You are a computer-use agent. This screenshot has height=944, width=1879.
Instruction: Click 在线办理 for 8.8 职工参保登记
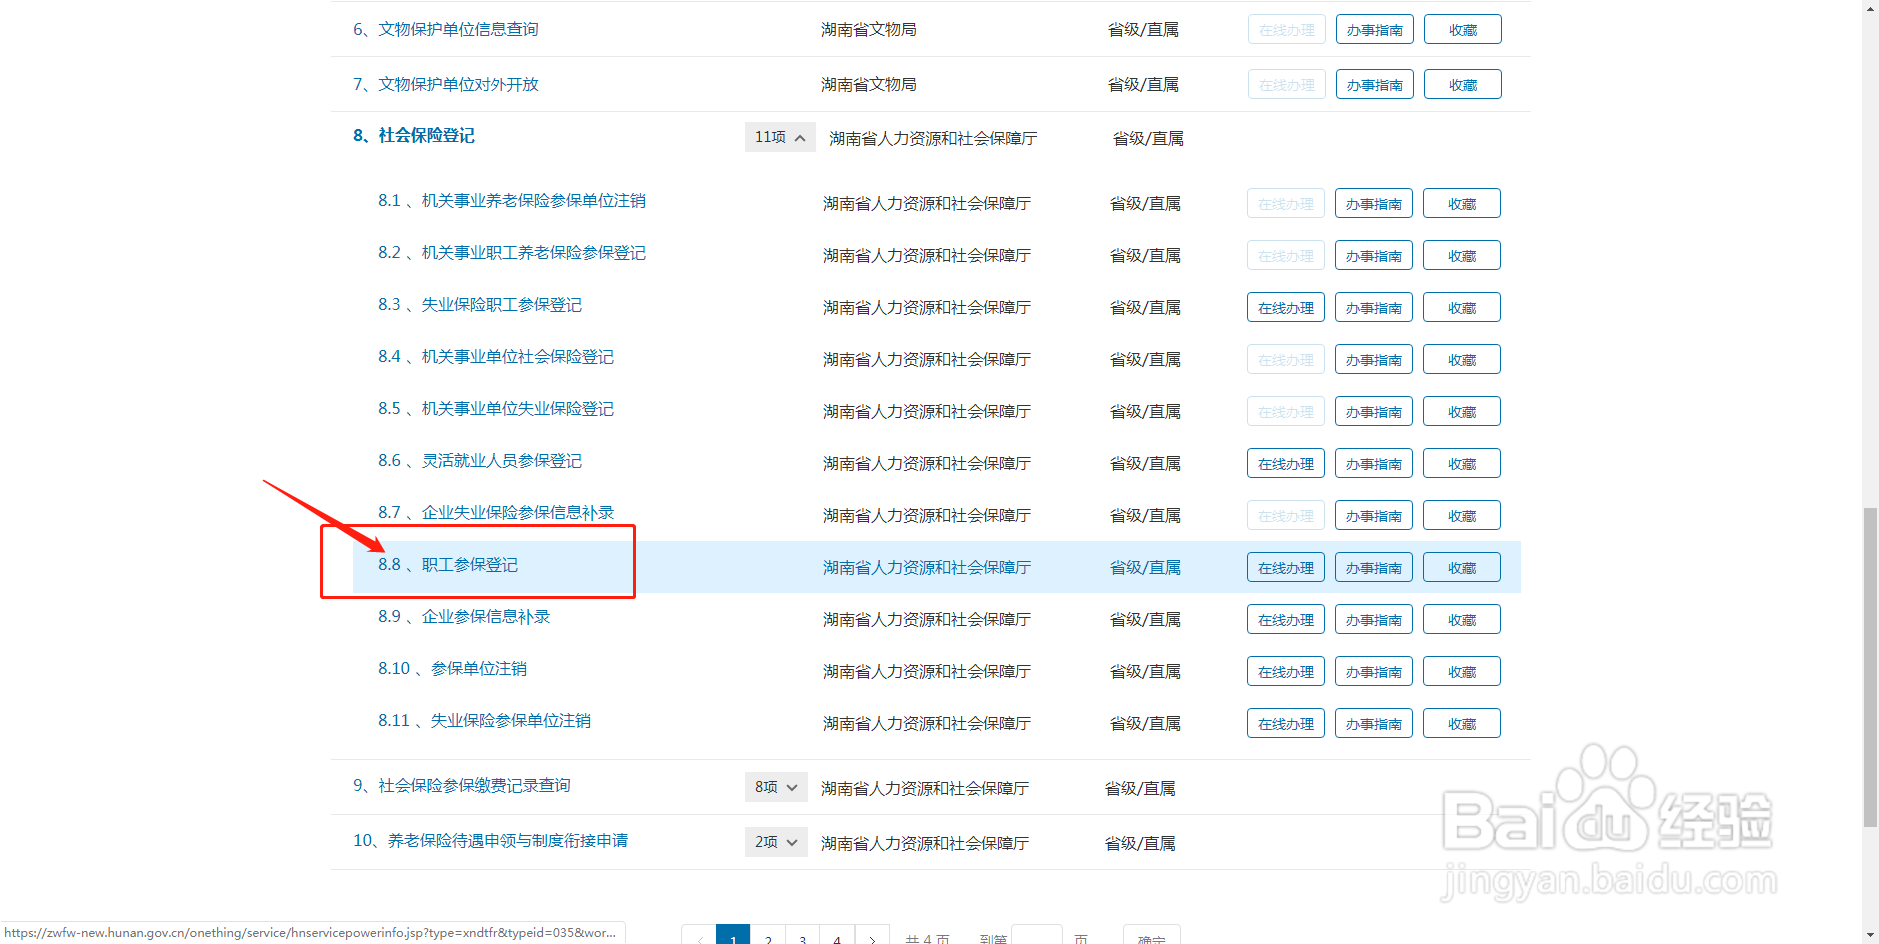1286,567
